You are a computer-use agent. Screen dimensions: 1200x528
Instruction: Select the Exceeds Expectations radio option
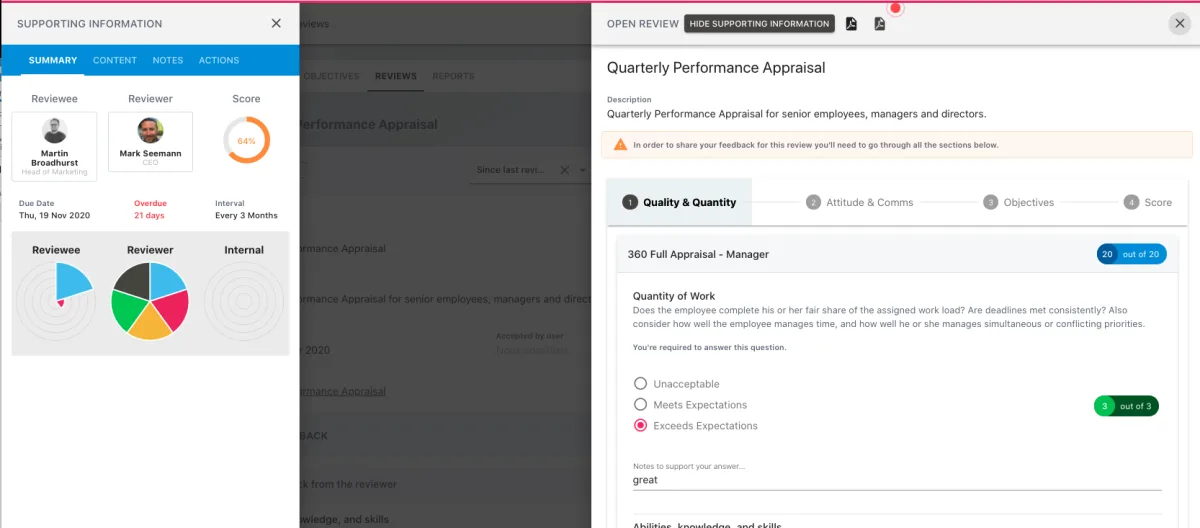coord(640,426)
